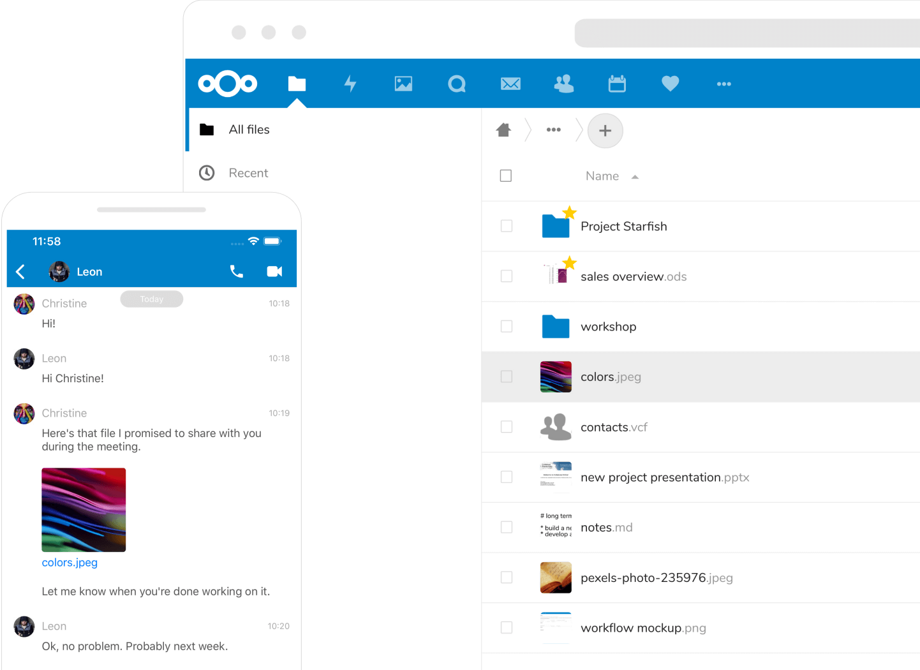Select the colors.jpeg row checkbox
This screenshot has width=920, height=670.
pos(506,376)
